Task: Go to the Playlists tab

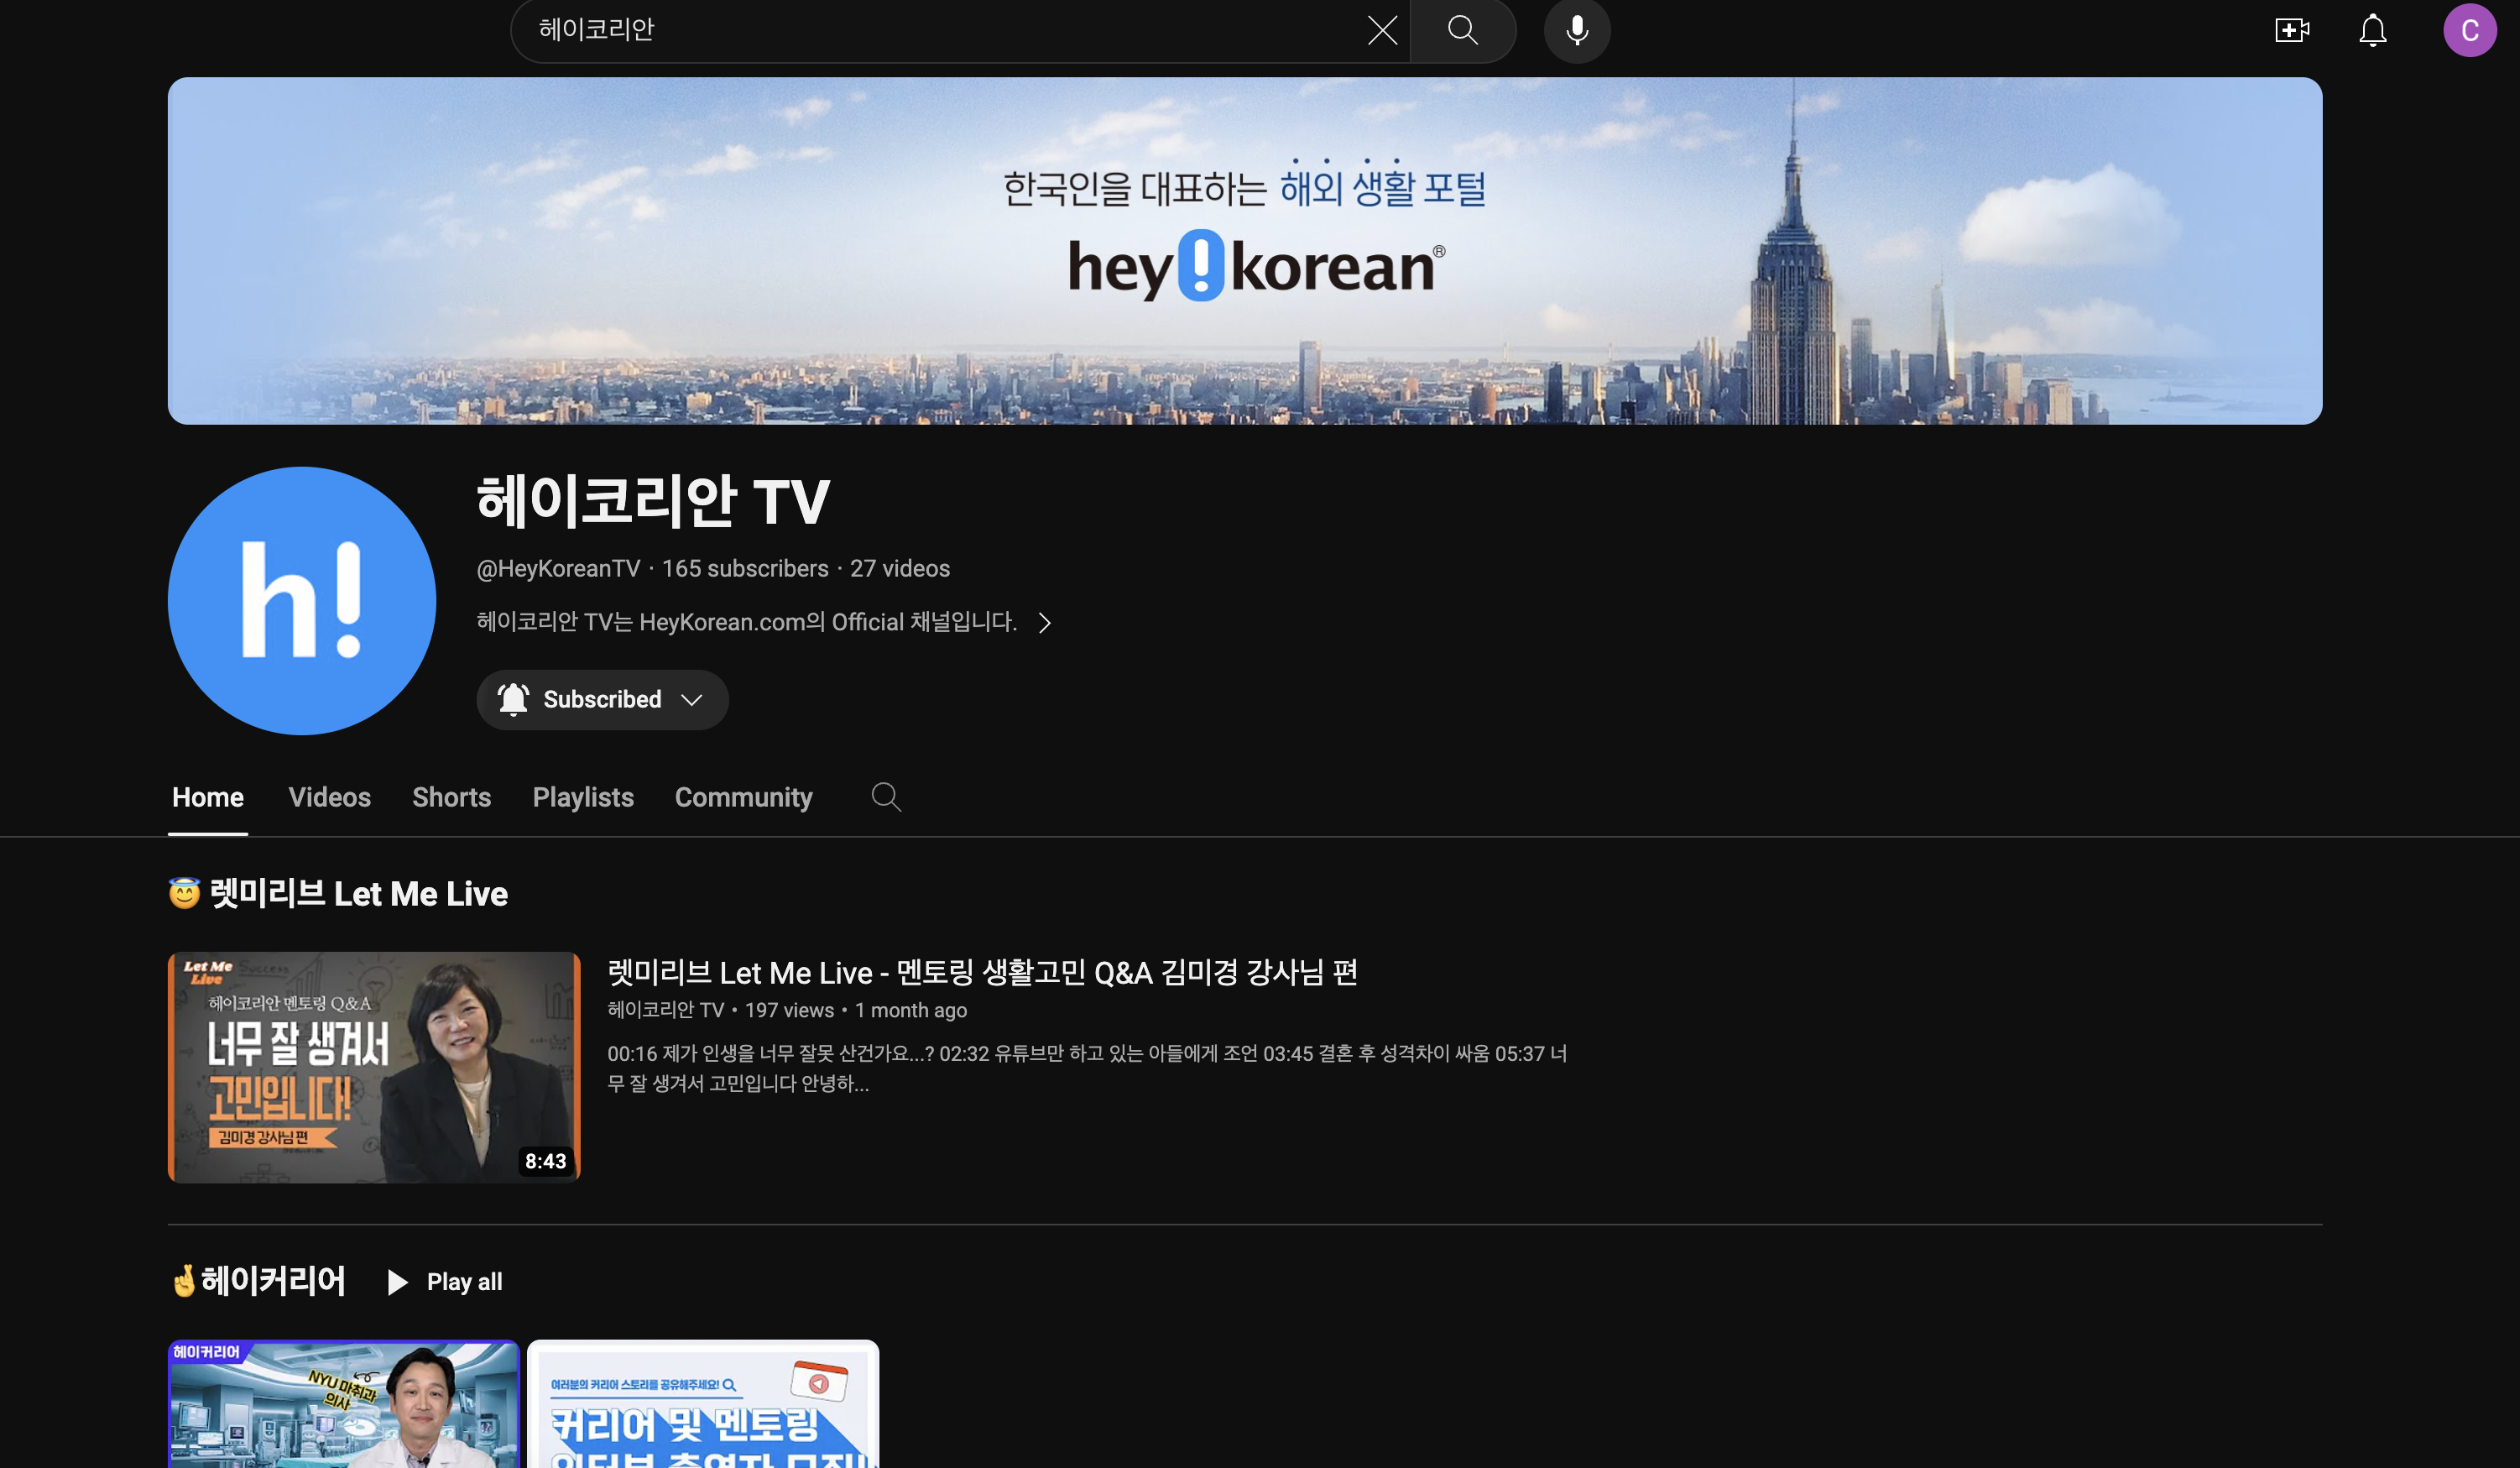Action: (583, 797)
